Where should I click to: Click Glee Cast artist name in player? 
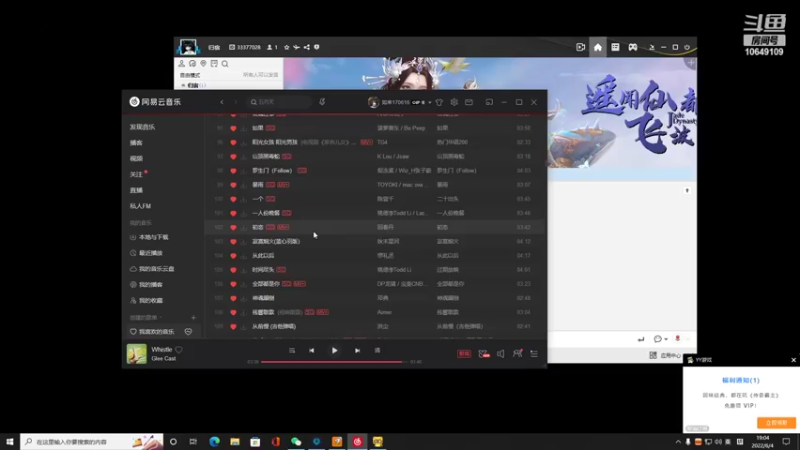(164, 359)
